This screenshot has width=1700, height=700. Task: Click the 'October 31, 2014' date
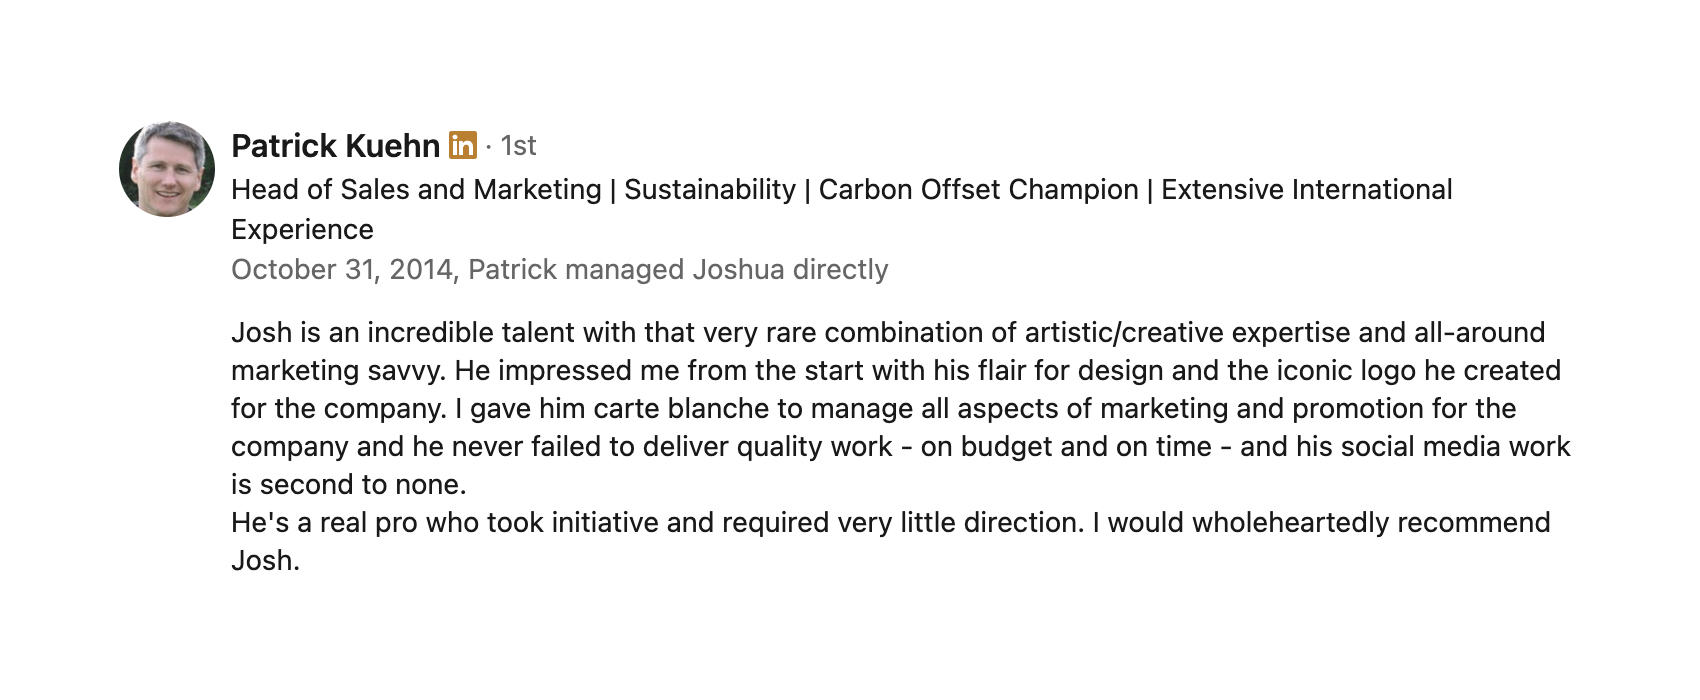click(342, 270)
